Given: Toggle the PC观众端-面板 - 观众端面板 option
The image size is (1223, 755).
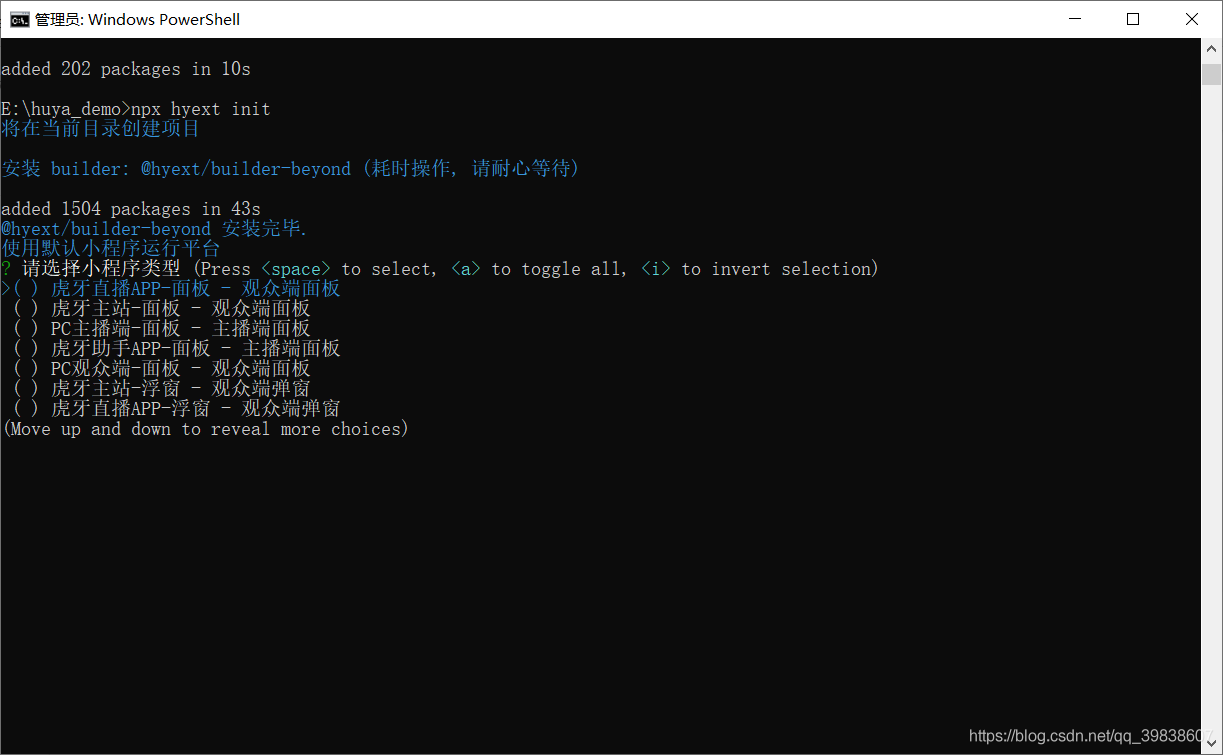Looking at the screenshot, I should (x=161, y=369).
